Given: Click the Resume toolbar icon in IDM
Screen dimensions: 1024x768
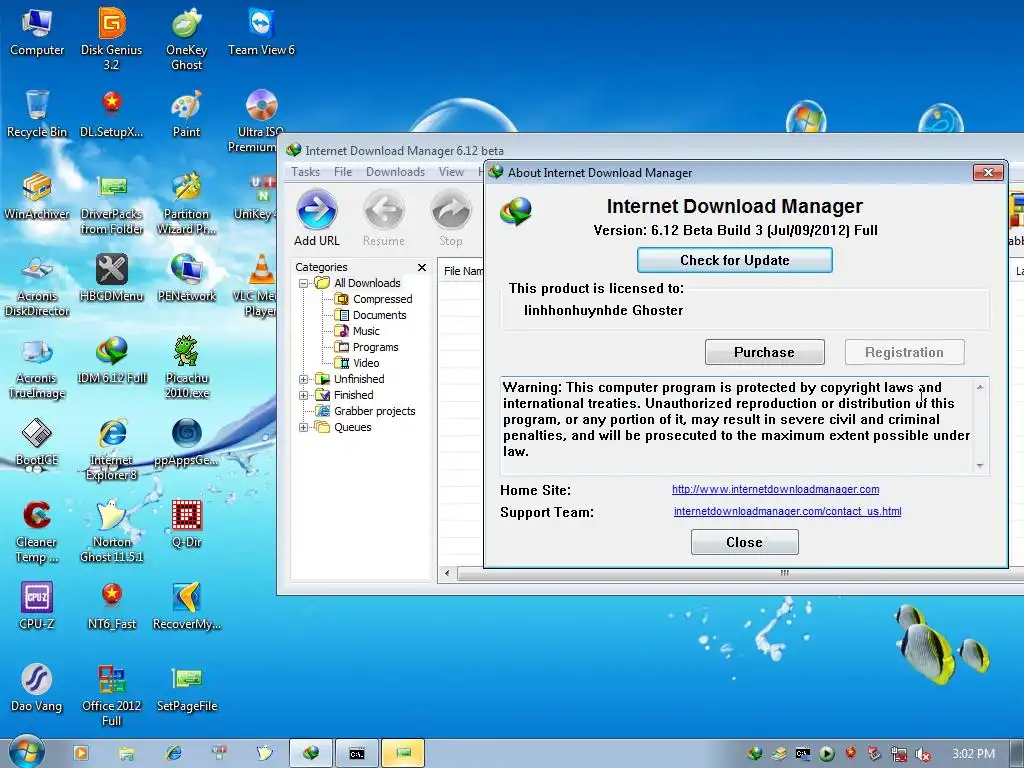Looking at the screenshot, I should point(383,218).
